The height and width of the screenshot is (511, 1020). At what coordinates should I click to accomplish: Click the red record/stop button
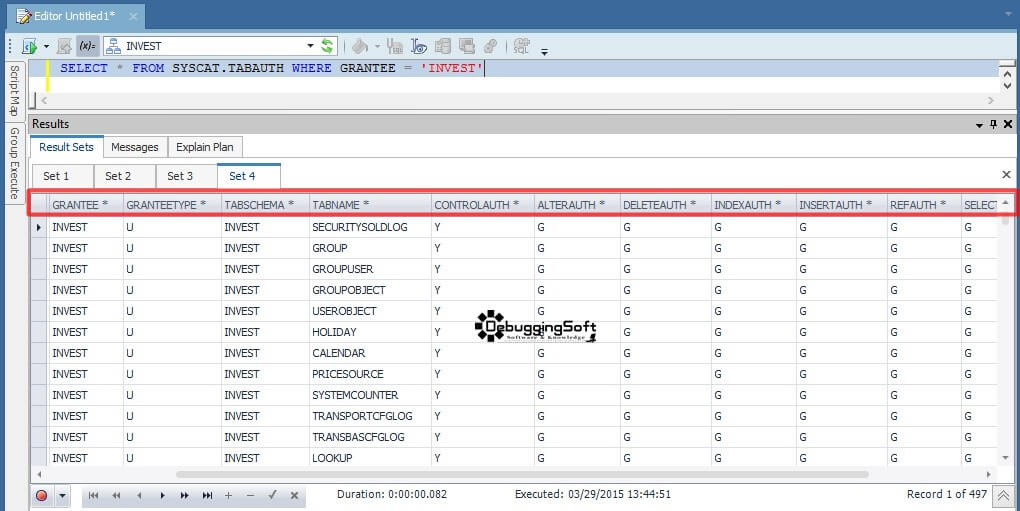pos(42,496)
